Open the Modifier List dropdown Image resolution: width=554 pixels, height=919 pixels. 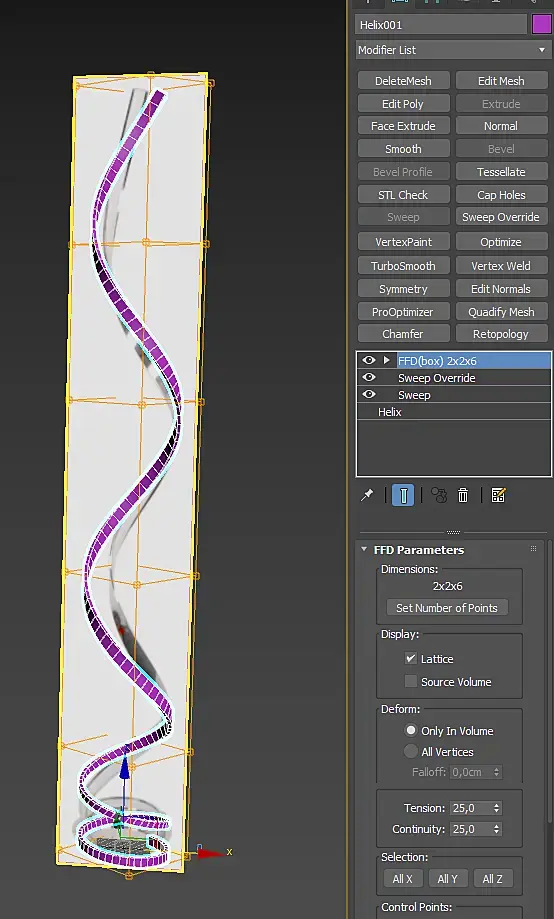pyautogui.click(x=453, y=50)
